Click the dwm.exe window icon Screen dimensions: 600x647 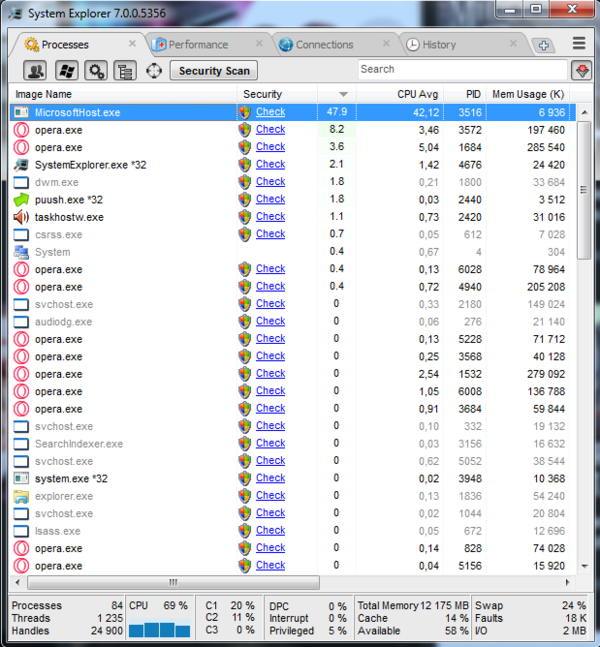tap(21, 182)
